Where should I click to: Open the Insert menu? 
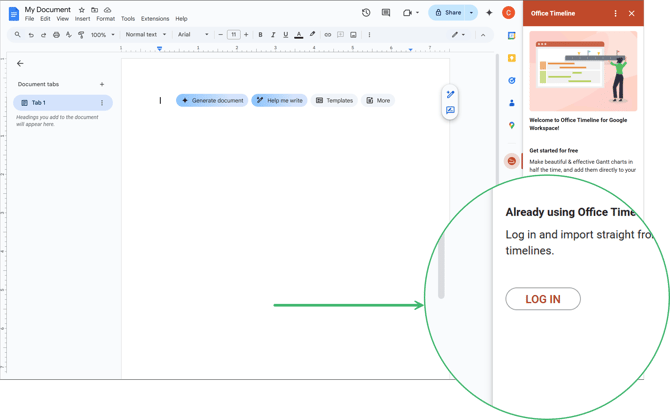(x=82, y=19)
